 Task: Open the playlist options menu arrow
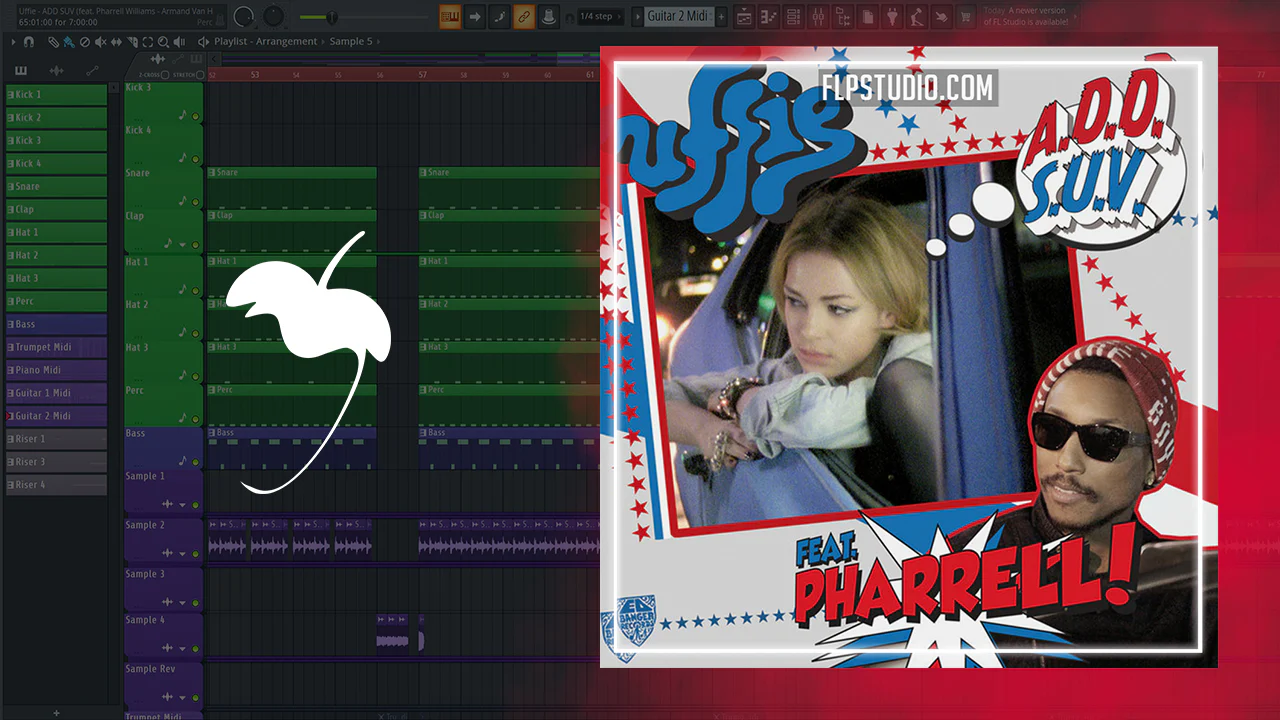13,42
